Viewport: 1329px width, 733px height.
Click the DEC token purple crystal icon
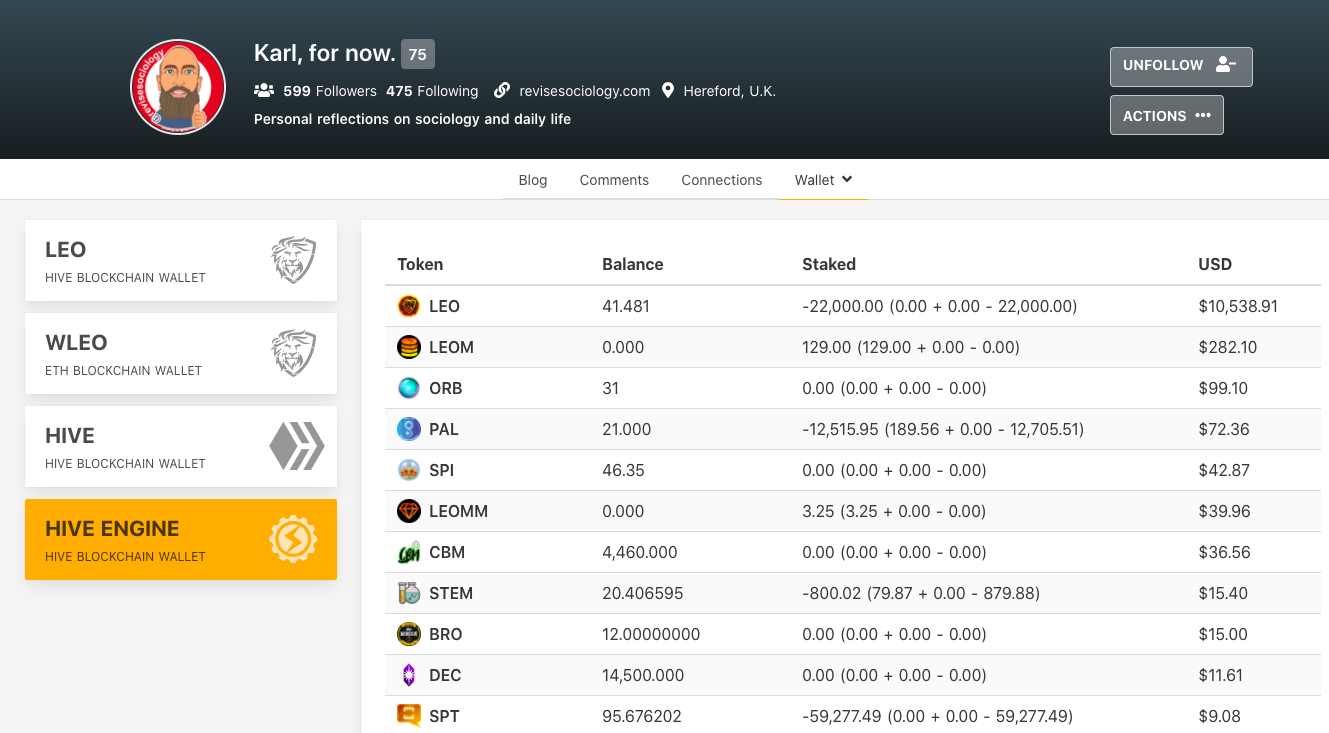[408, 675]
